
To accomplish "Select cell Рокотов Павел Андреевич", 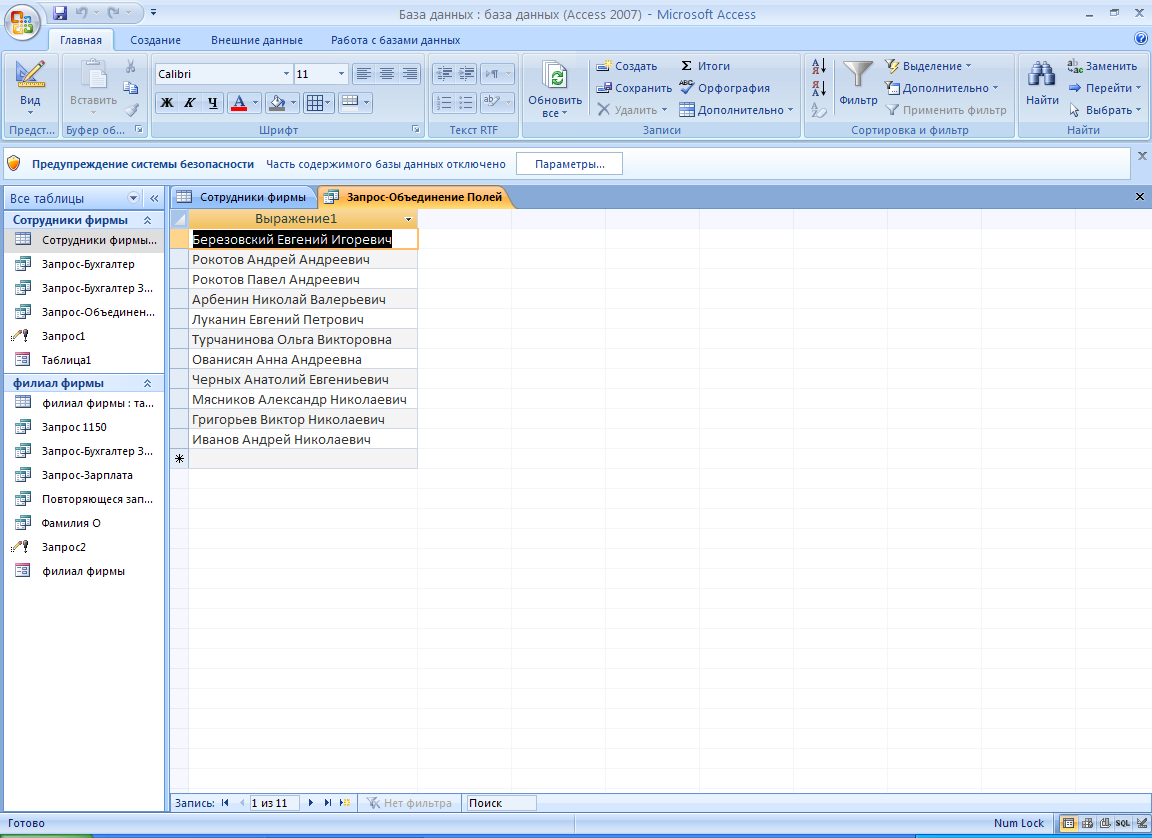I will point(303,280).
